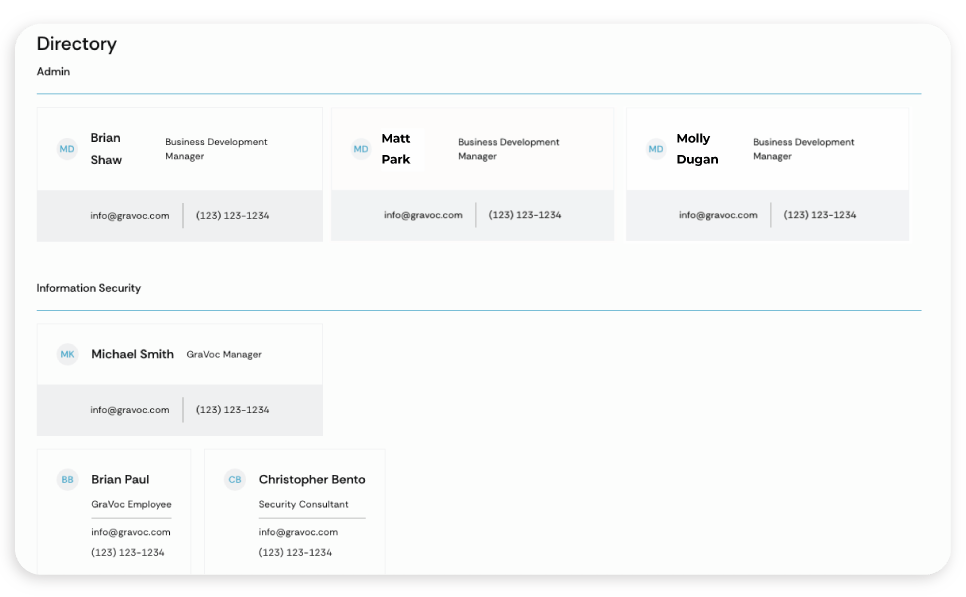Click Molly Dugan's avatar initials icon
The image size is (966, 597).
coord(655,148)
